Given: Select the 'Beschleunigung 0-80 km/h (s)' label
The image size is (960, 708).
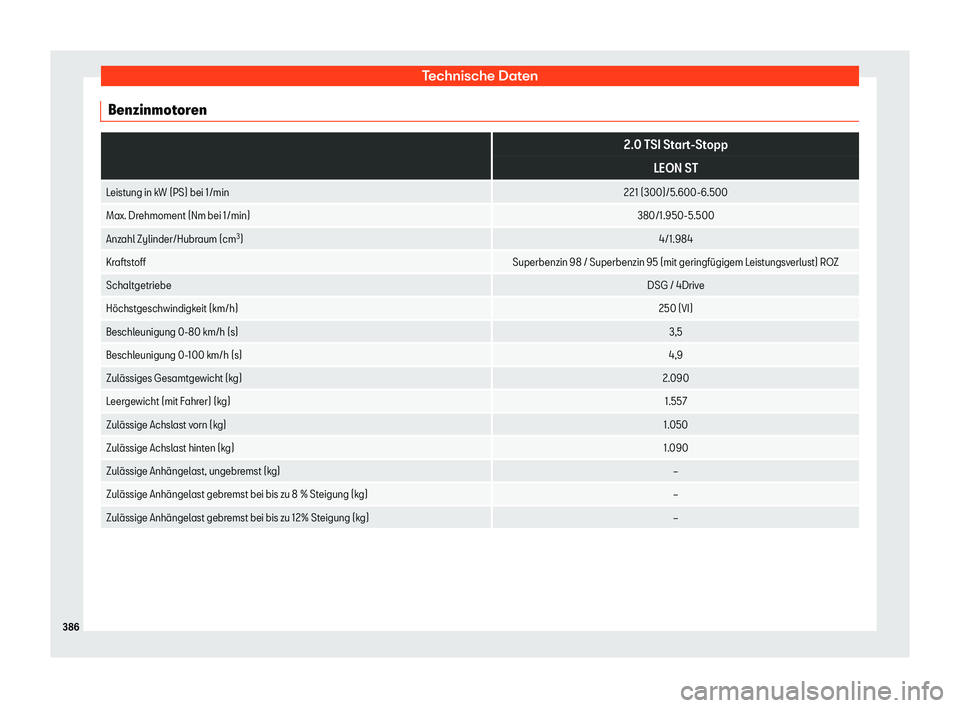Looking at the screenshot, I should pos(172,332).
